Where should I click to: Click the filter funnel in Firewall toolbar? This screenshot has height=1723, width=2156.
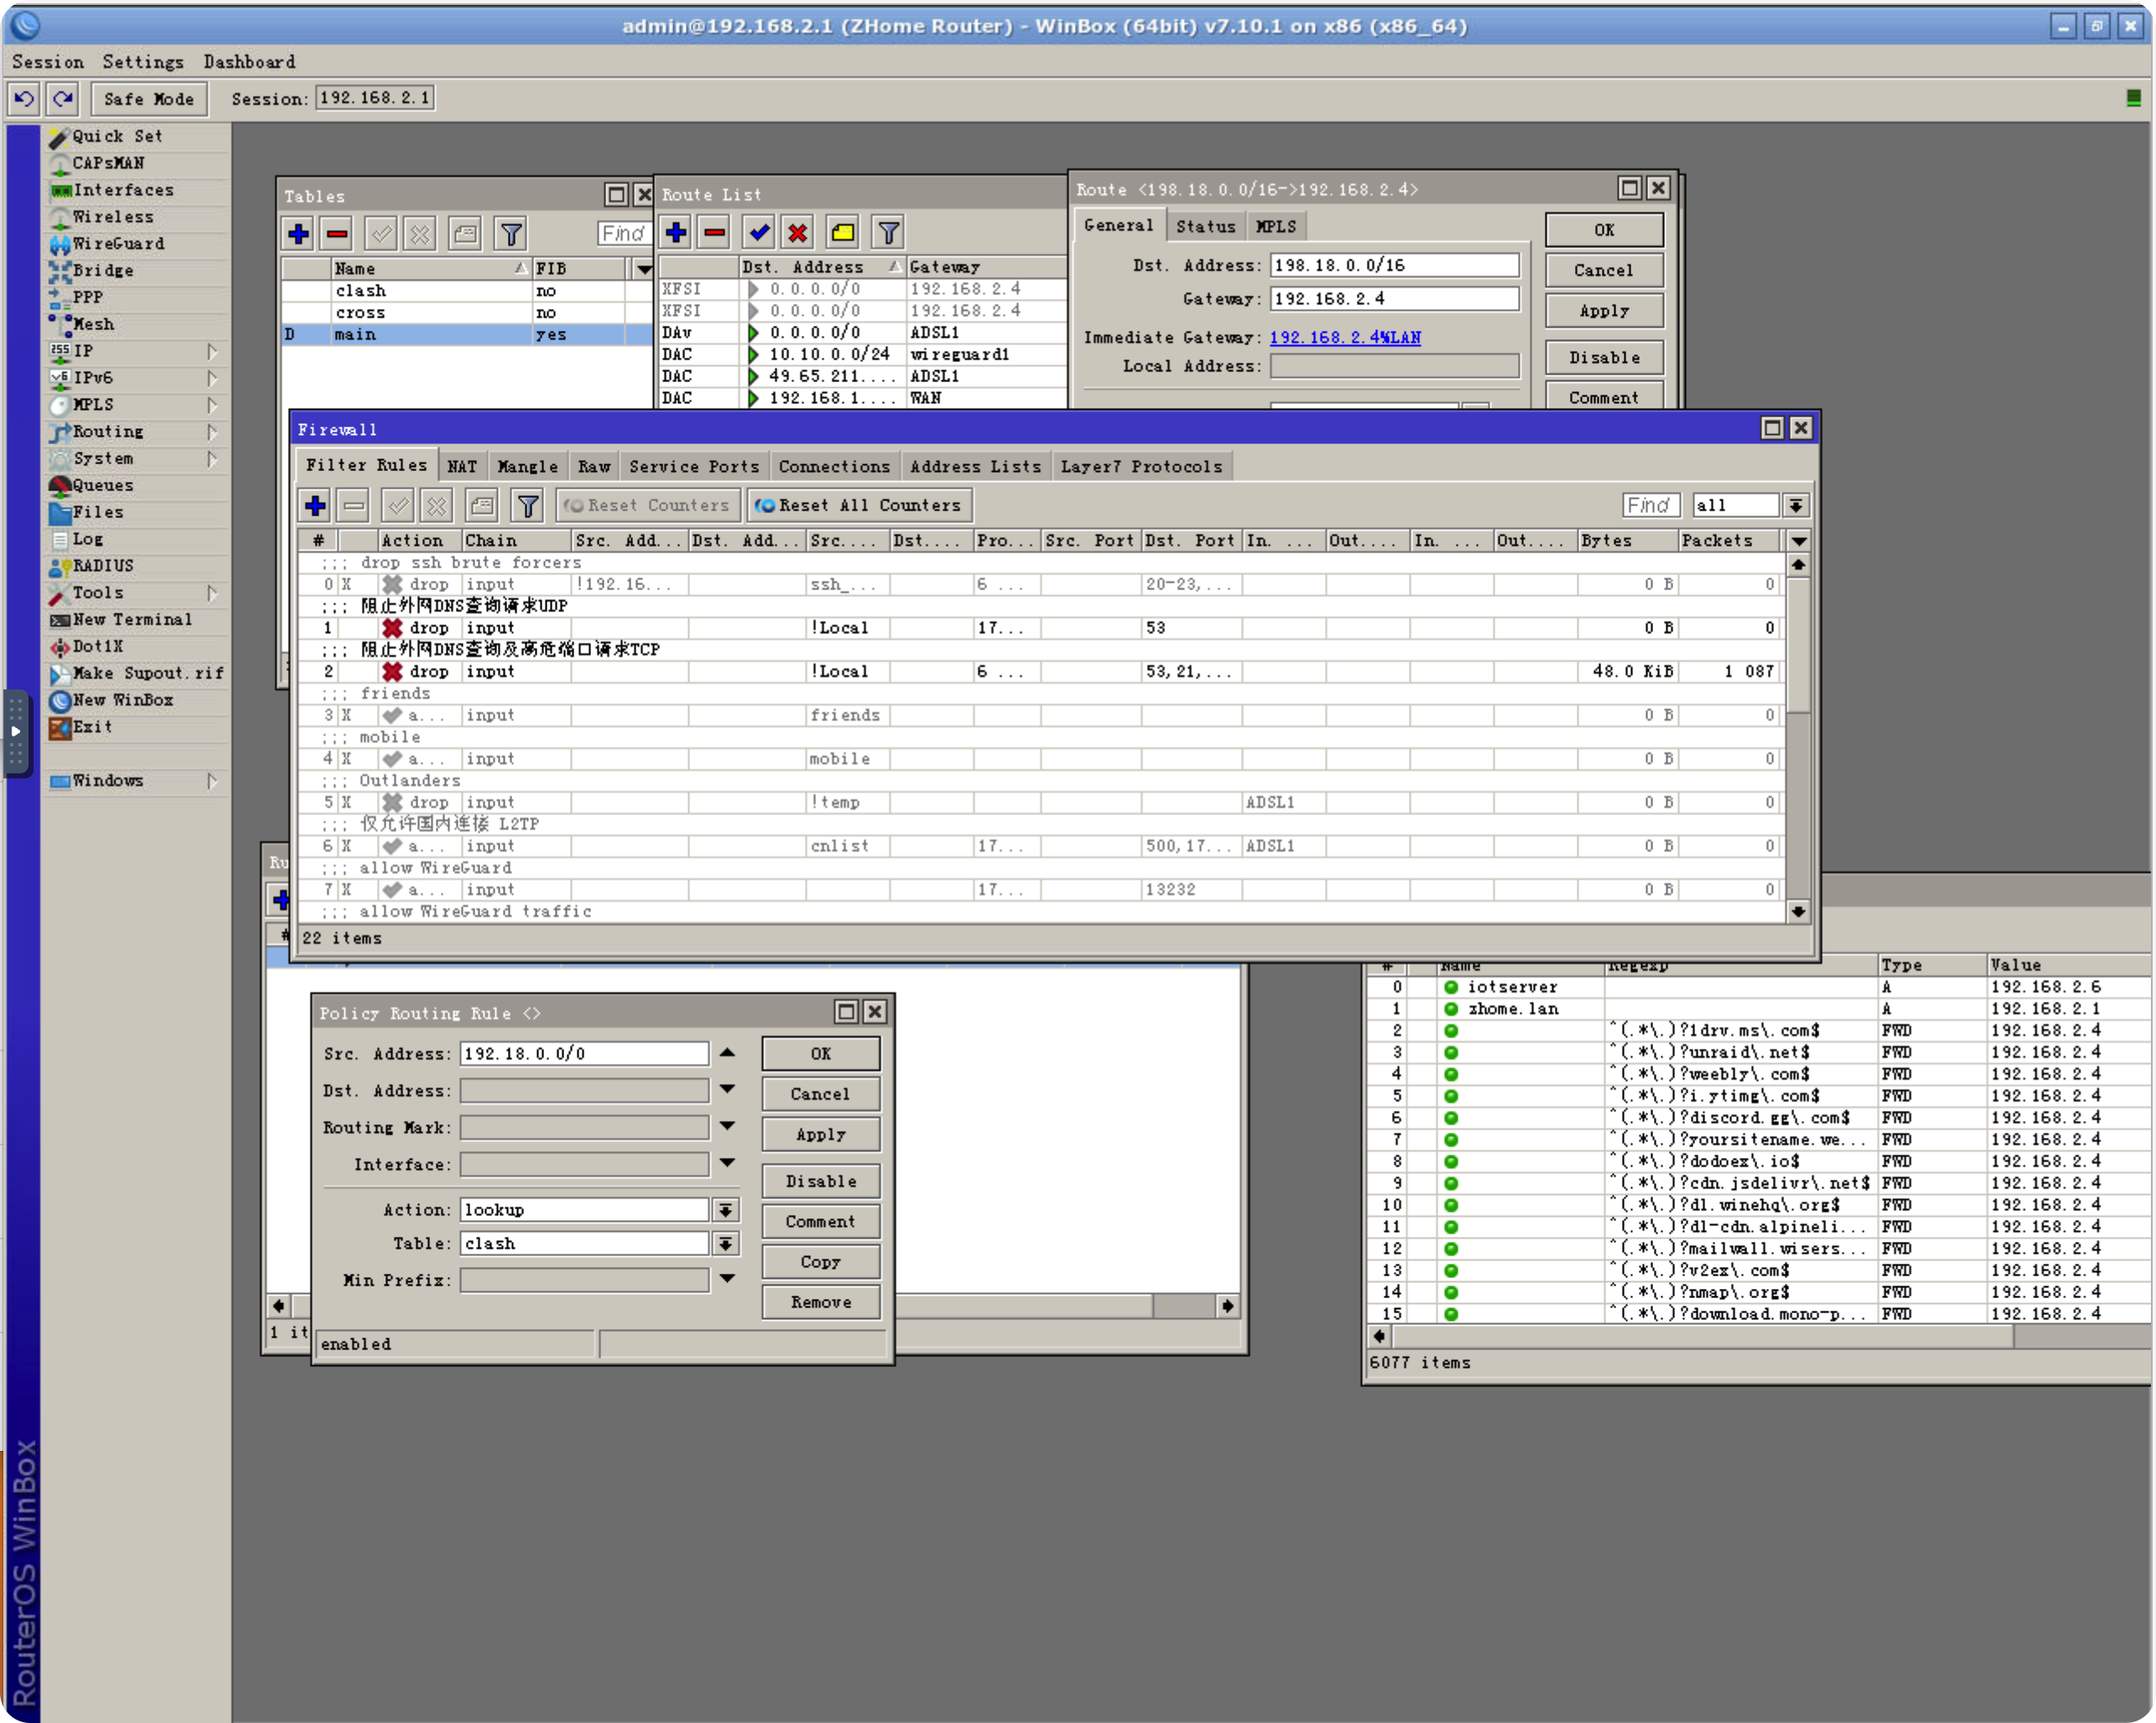pos(527,506)
